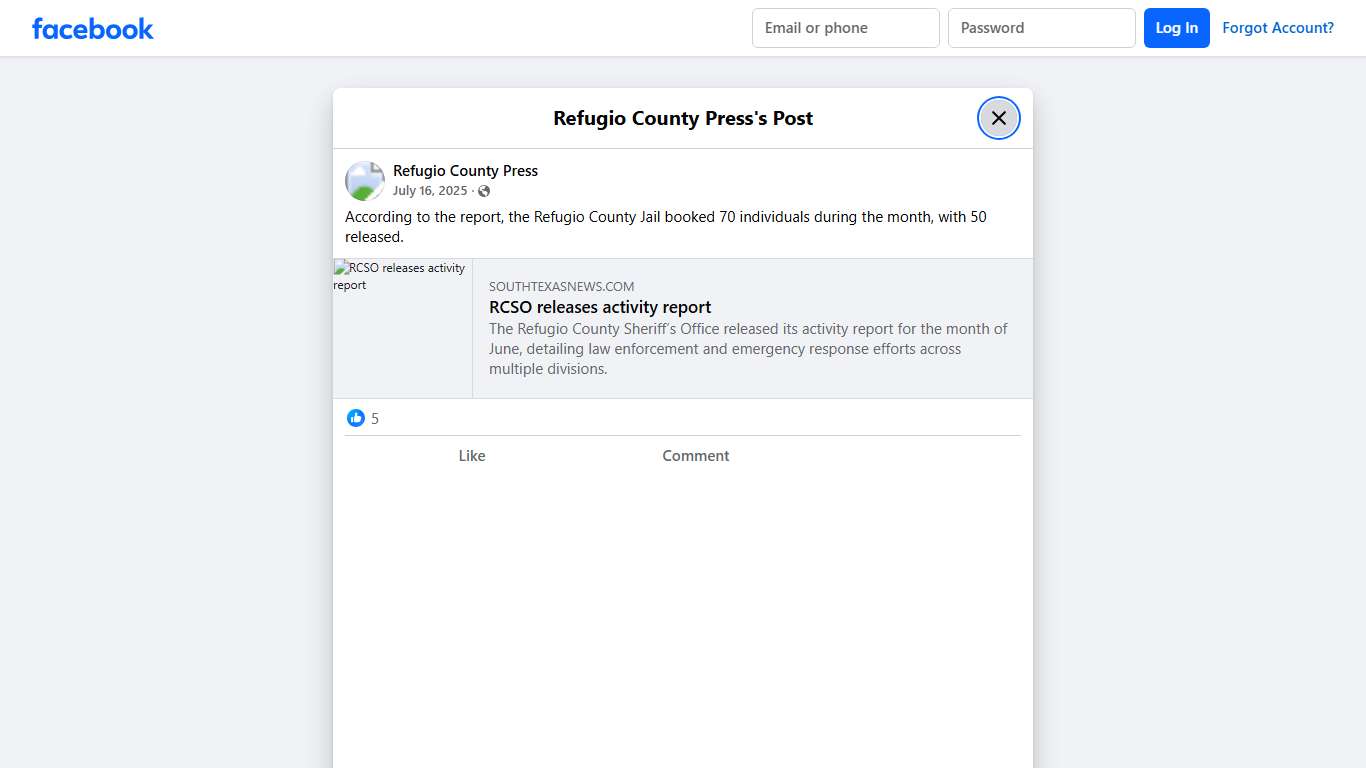This screenshot has width=1366, height=768.
Task: Activate the Comment option on the post
Action: pos(695,455)
